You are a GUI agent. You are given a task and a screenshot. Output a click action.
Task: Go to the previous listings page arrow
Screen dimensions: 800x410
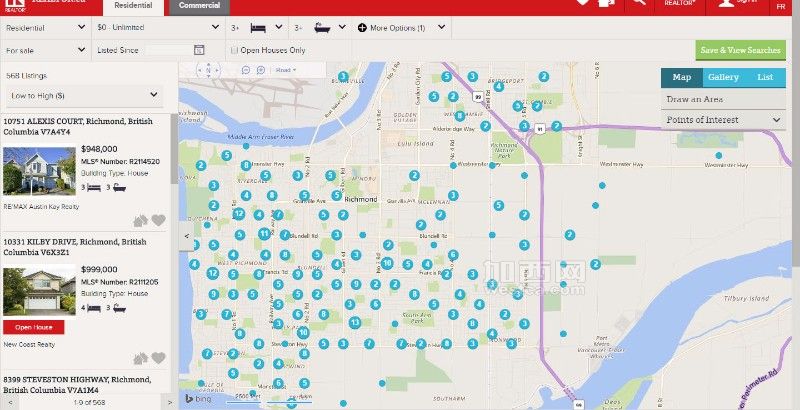click(11, 402)
